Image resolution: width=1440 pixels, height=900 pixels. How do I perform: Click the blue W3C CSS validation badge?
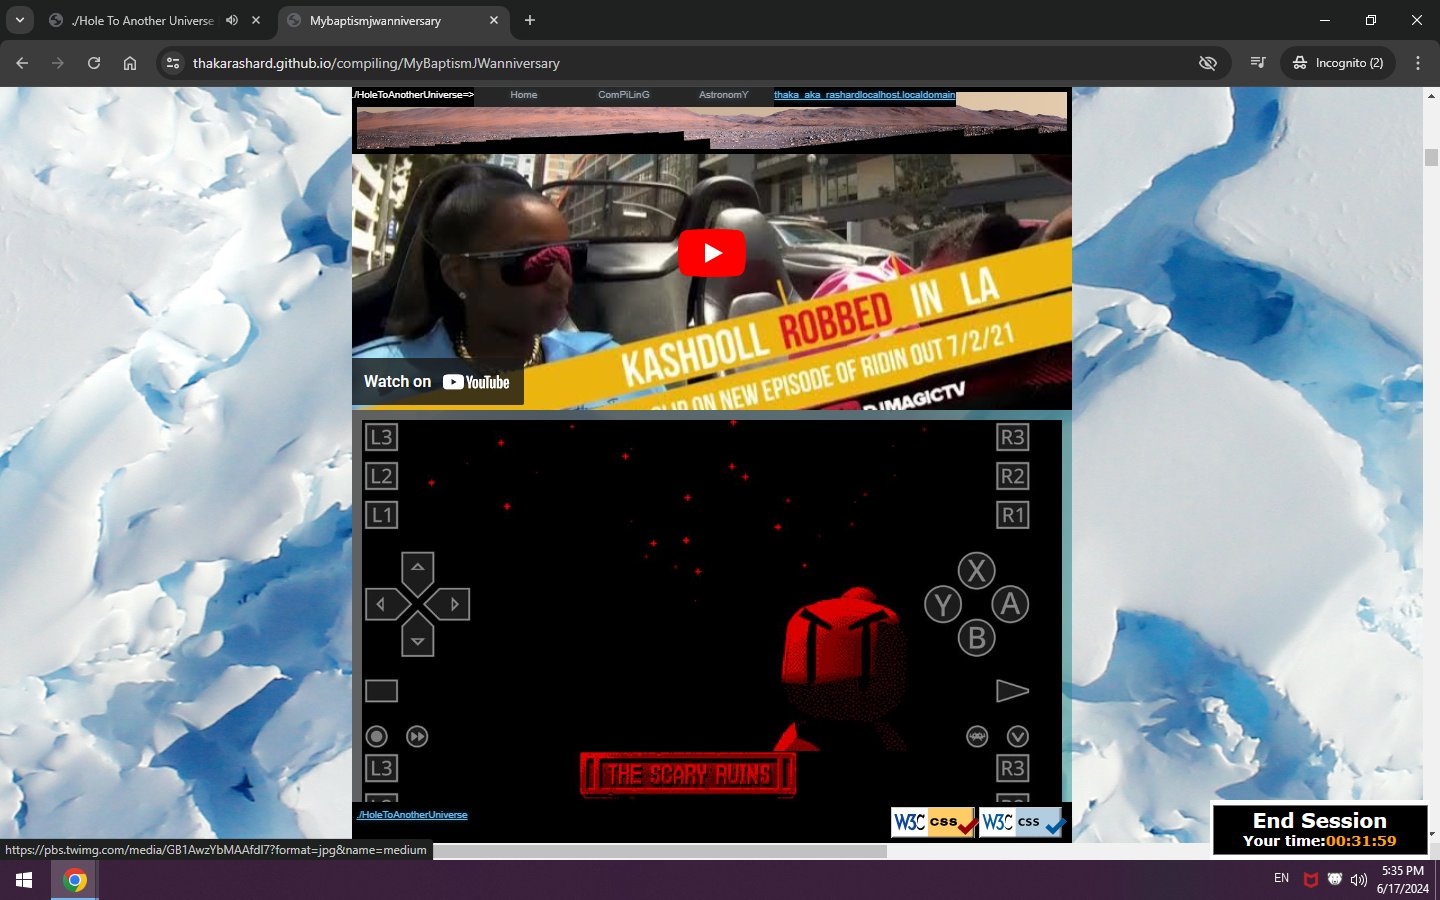[x=1021, y=822]
